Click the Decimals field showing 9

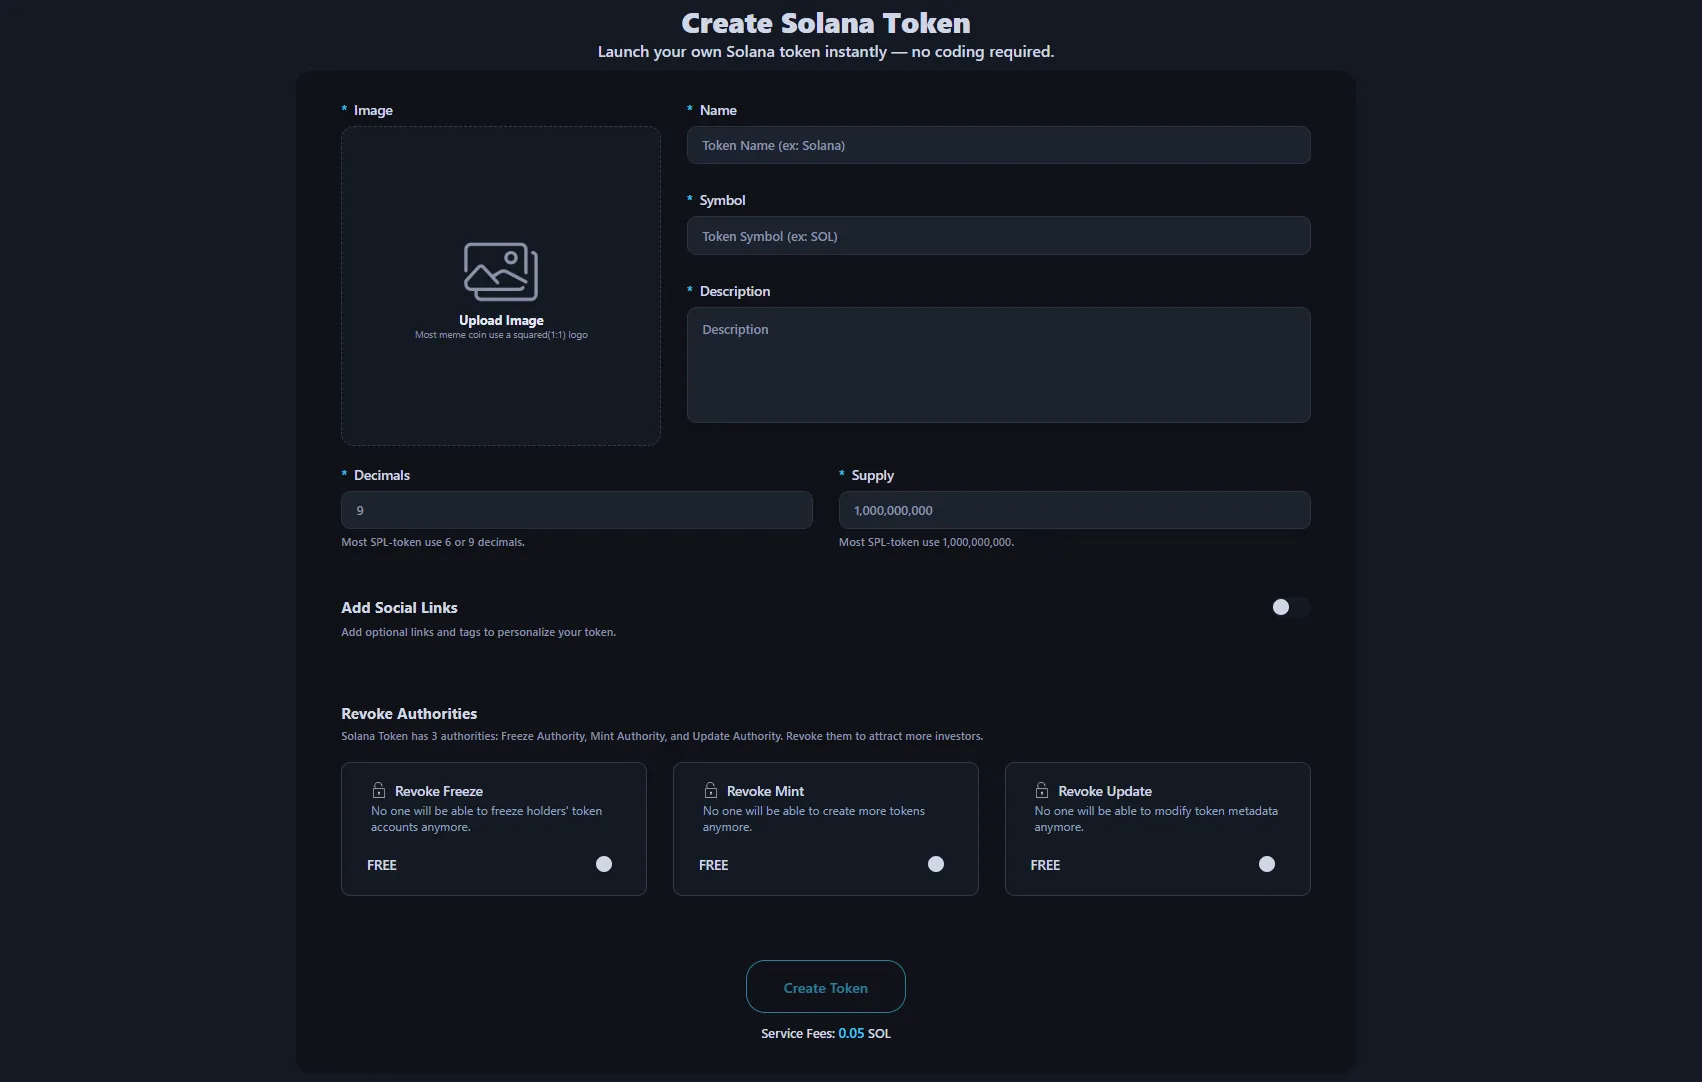[575, 510]
